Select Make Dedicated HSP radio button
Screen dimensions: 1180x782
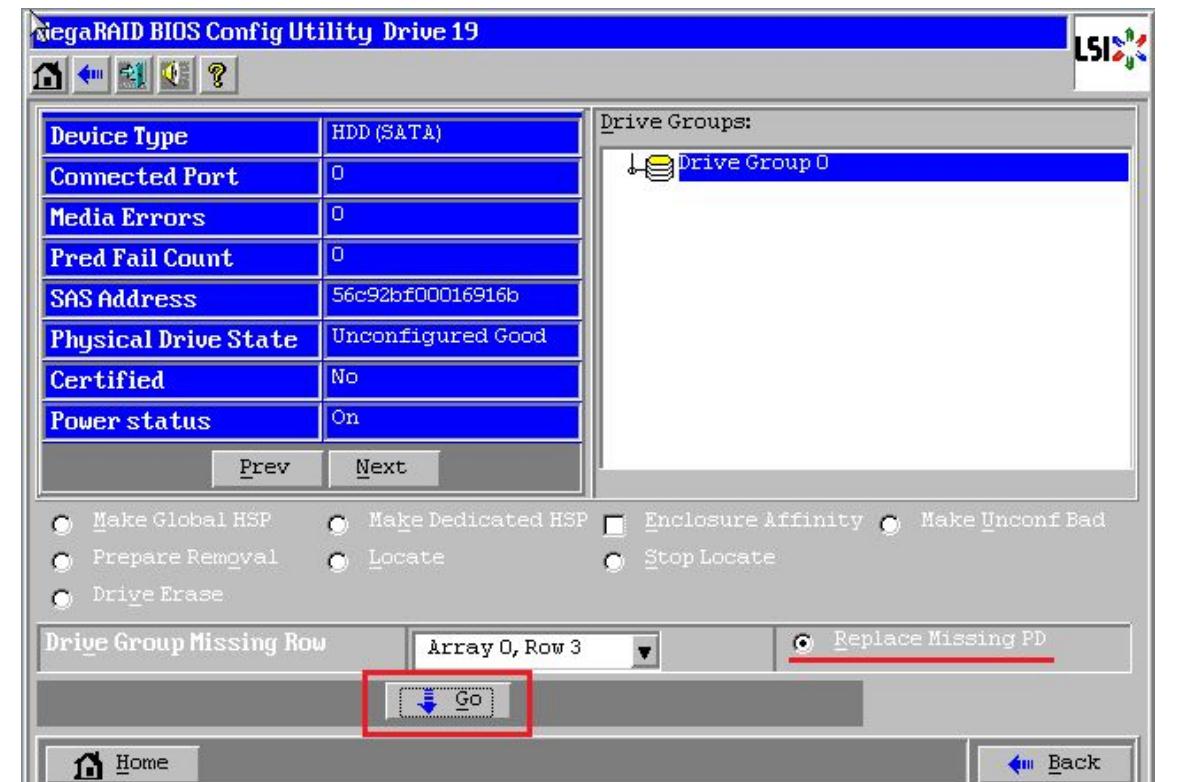339,524
